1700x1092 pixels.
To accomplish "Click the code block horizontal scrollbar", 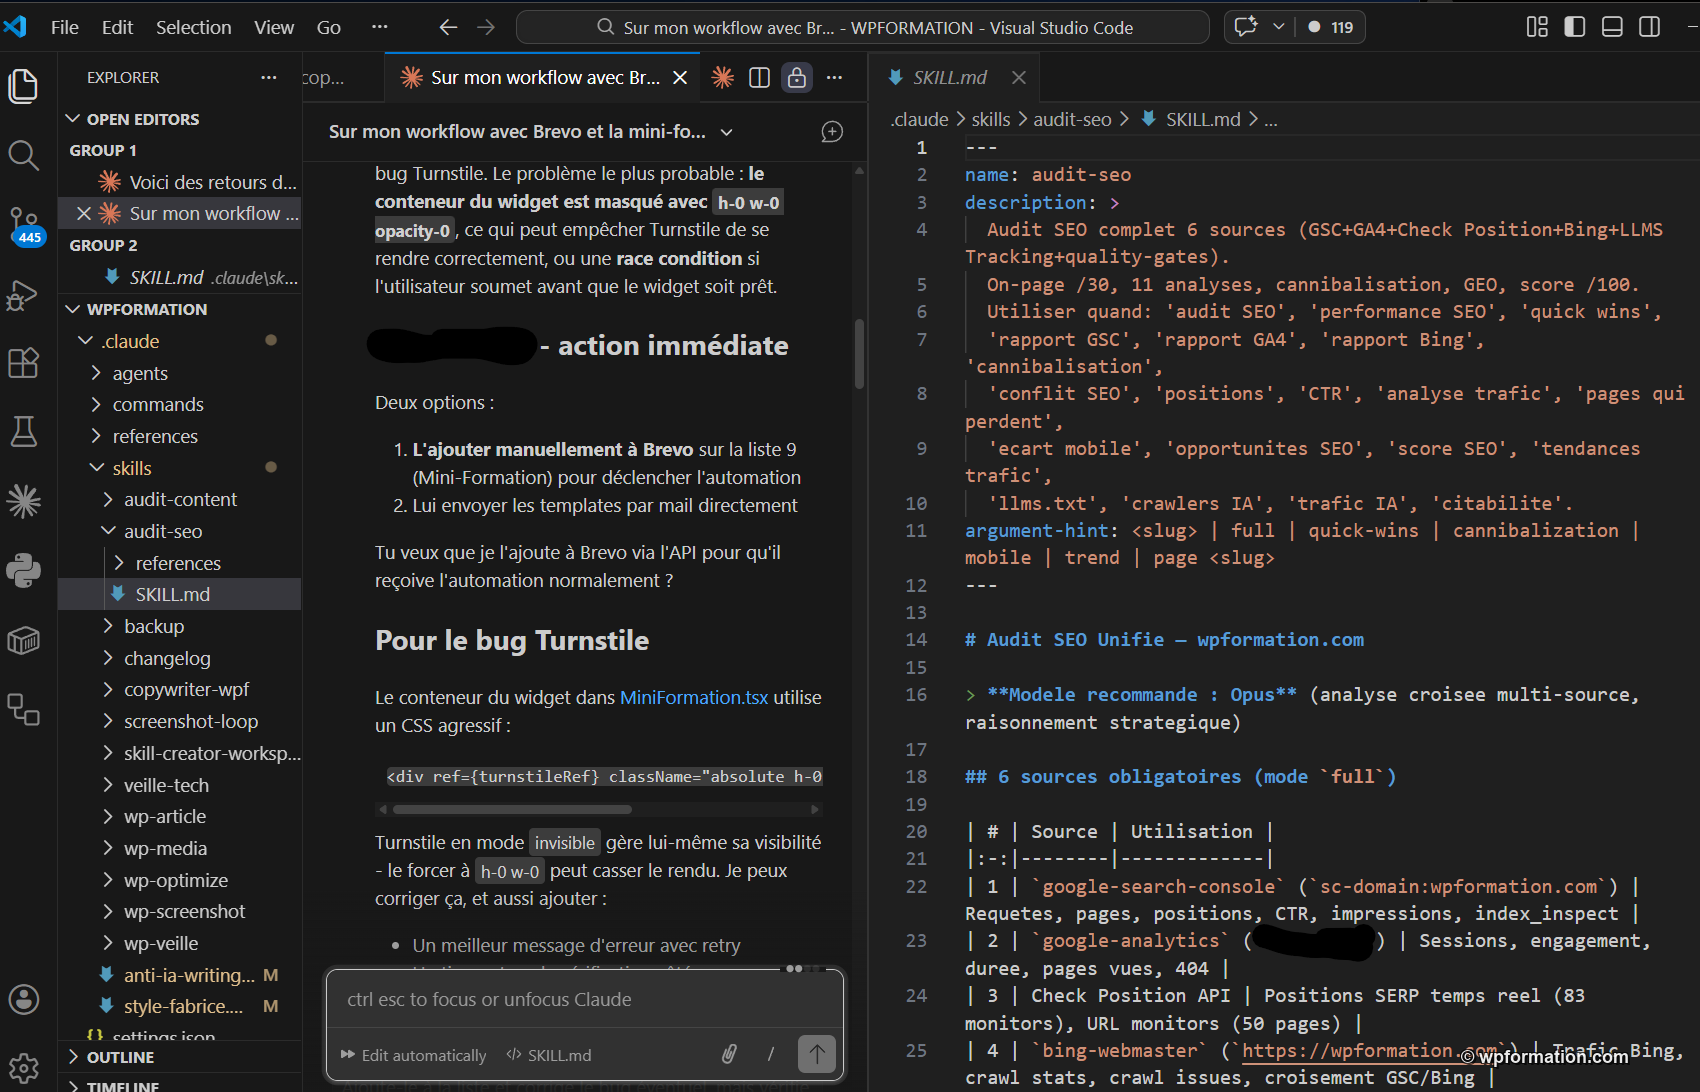I will (x=512, y=809).
